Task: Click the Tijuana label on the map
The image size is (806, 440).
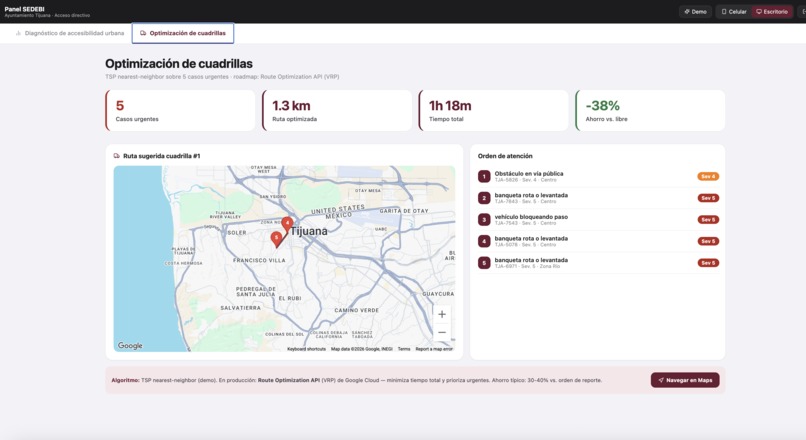Action: click(x=308, y=231)
